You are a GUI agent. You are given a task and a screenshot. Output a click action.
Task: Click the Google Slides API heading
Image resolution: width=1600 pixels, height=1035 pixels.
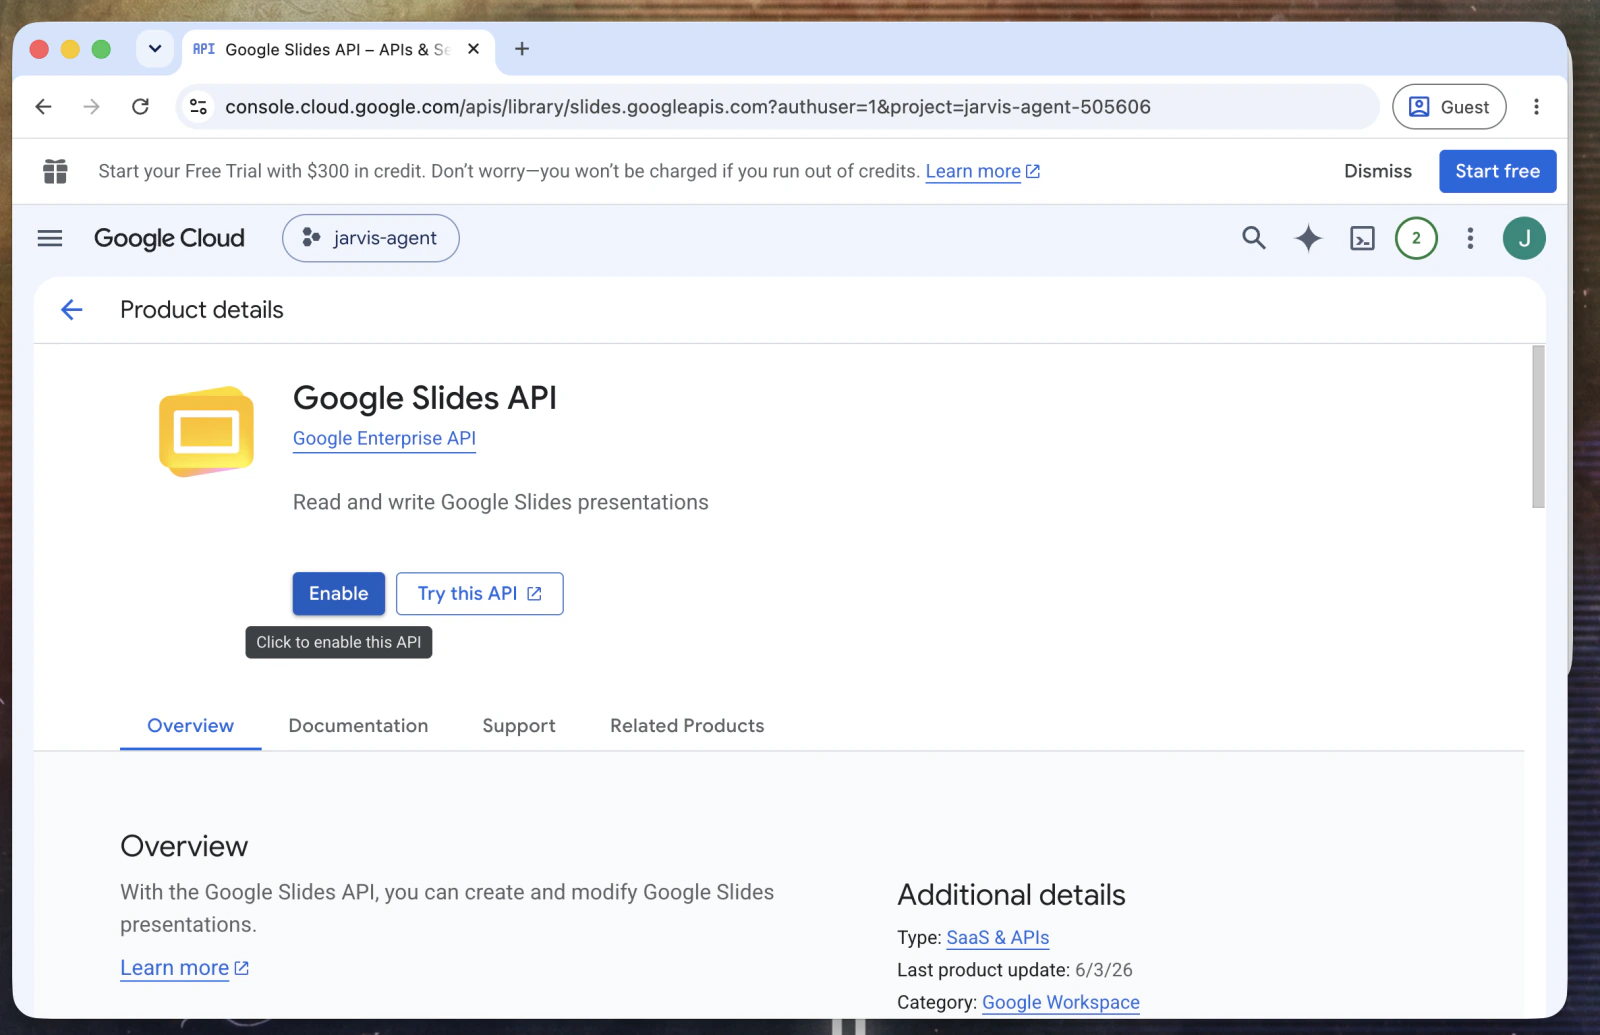tap(424, 398)
